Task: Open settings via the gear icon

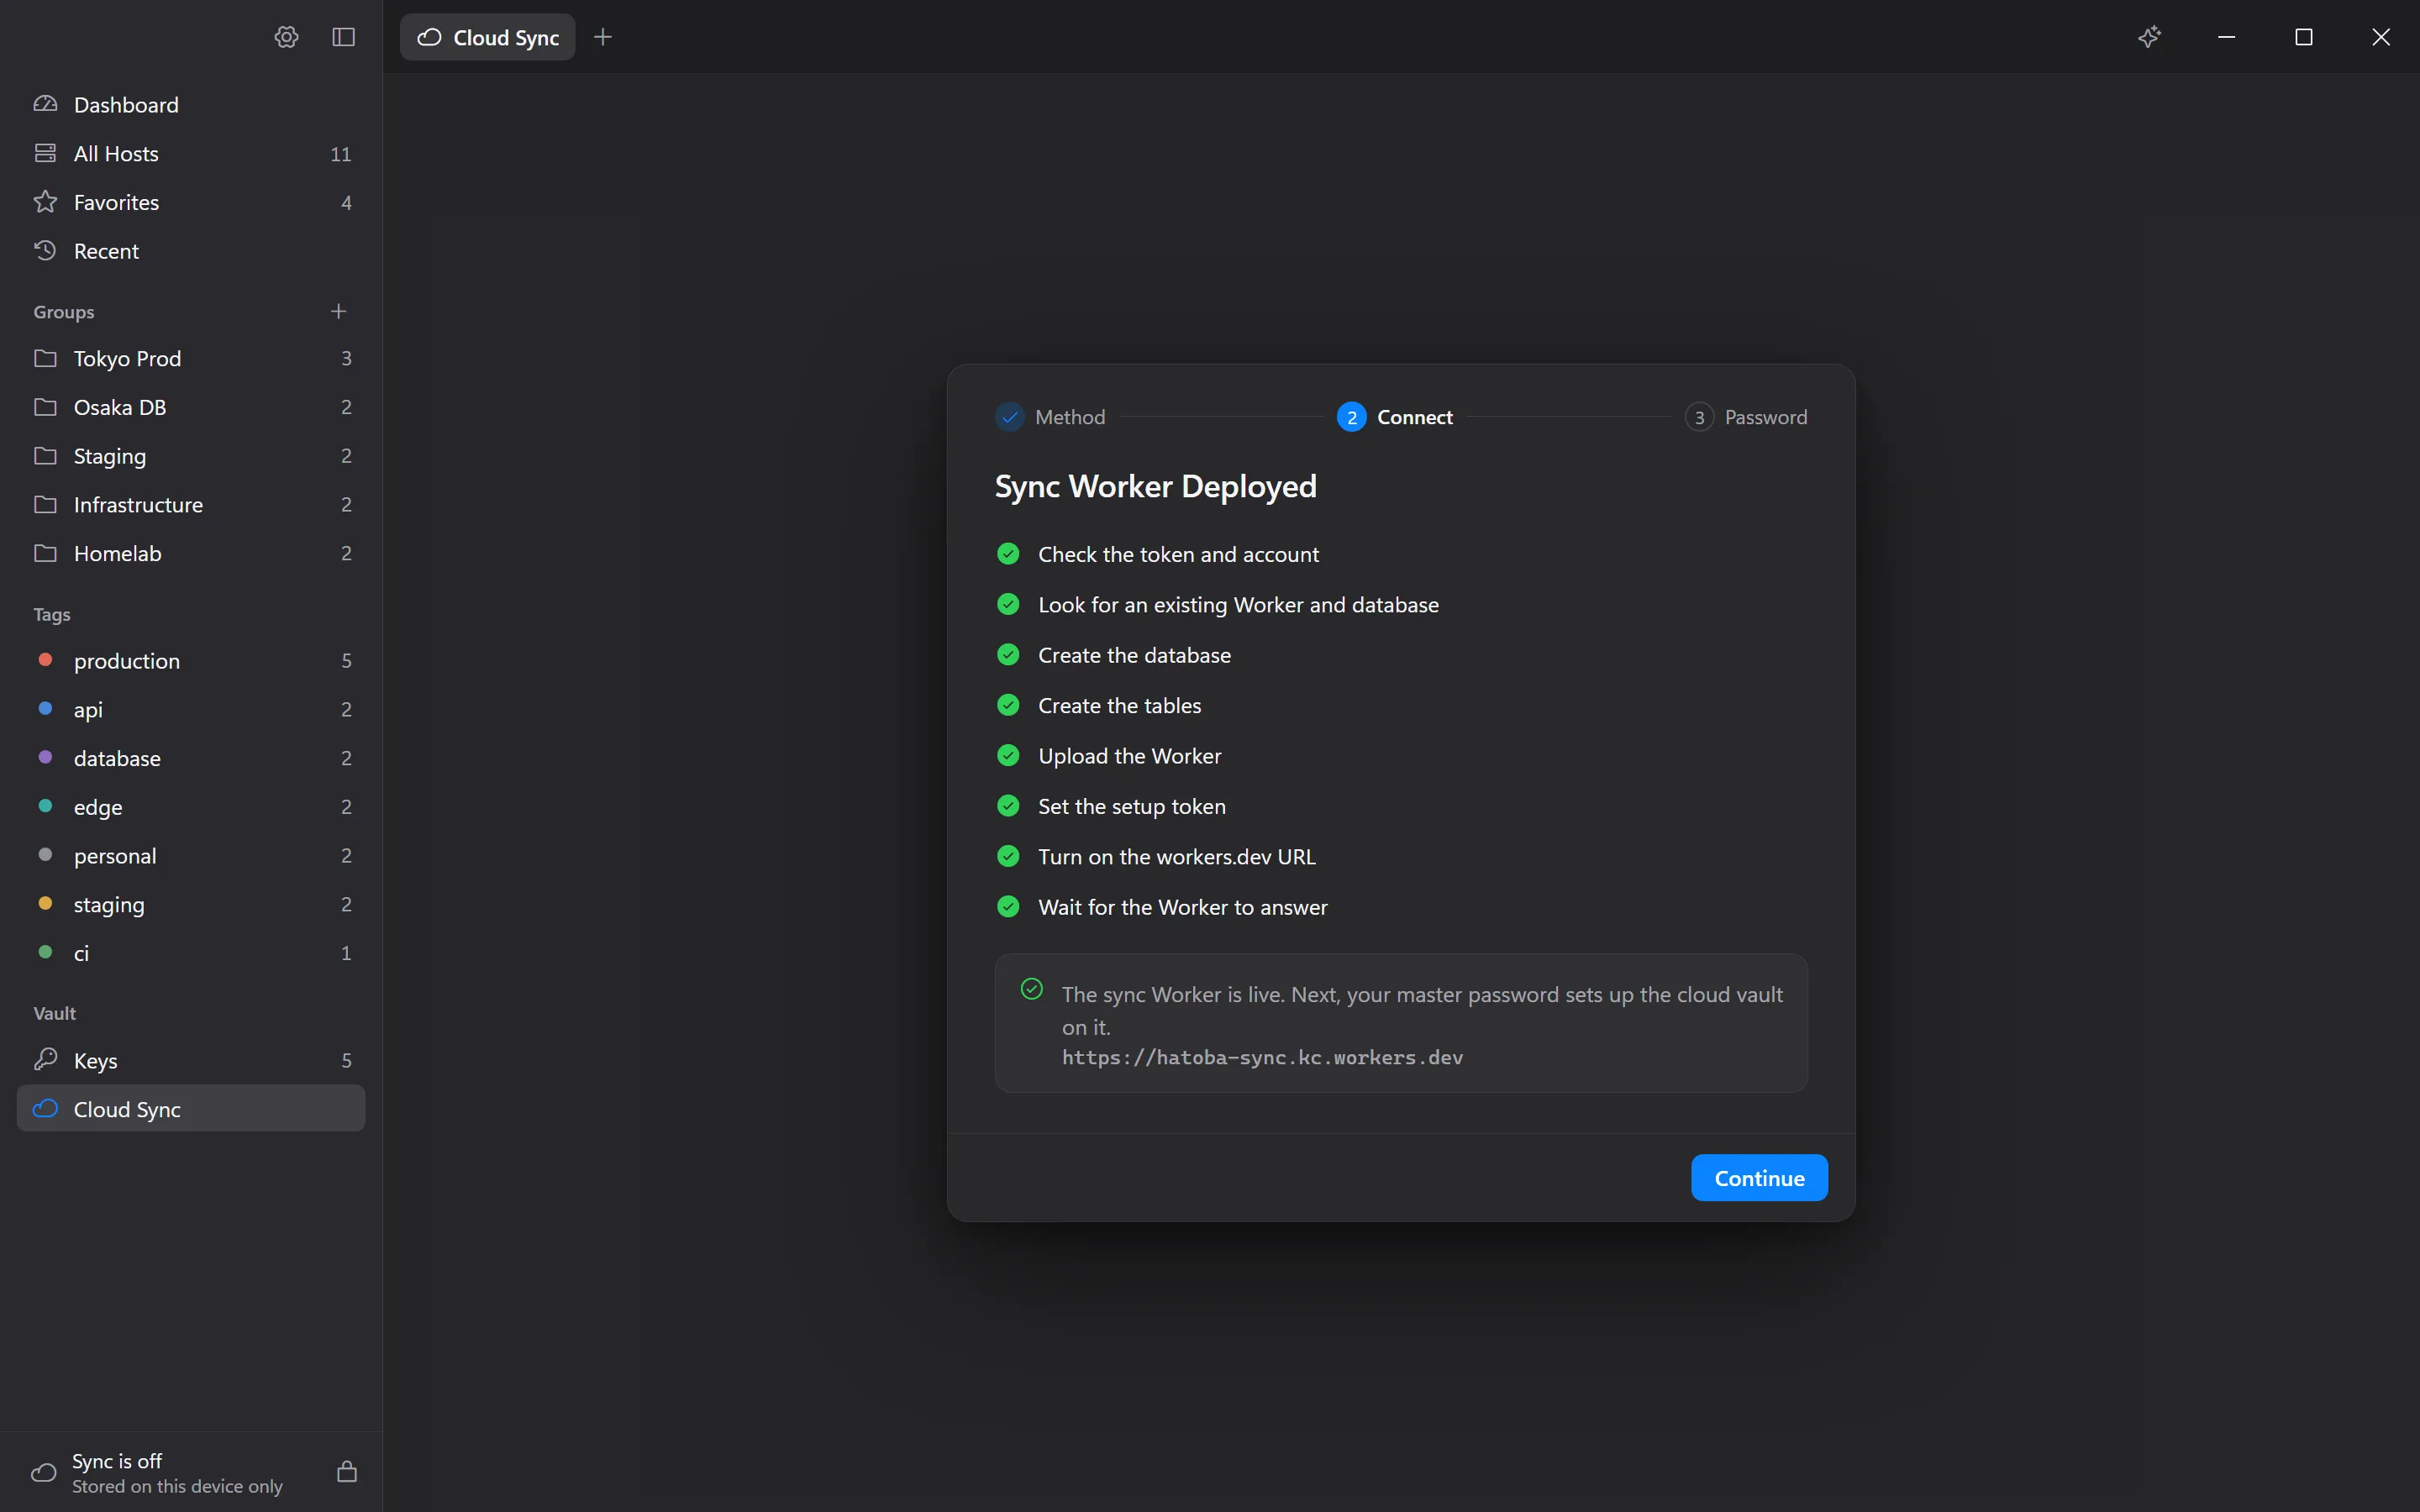Action: [x=286, y=37]
